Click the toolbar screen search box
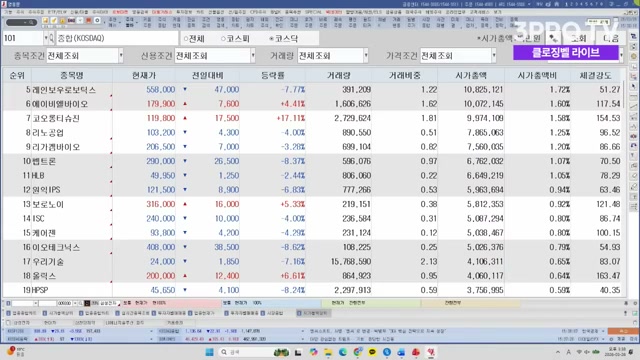 click(x=21, y=22)
